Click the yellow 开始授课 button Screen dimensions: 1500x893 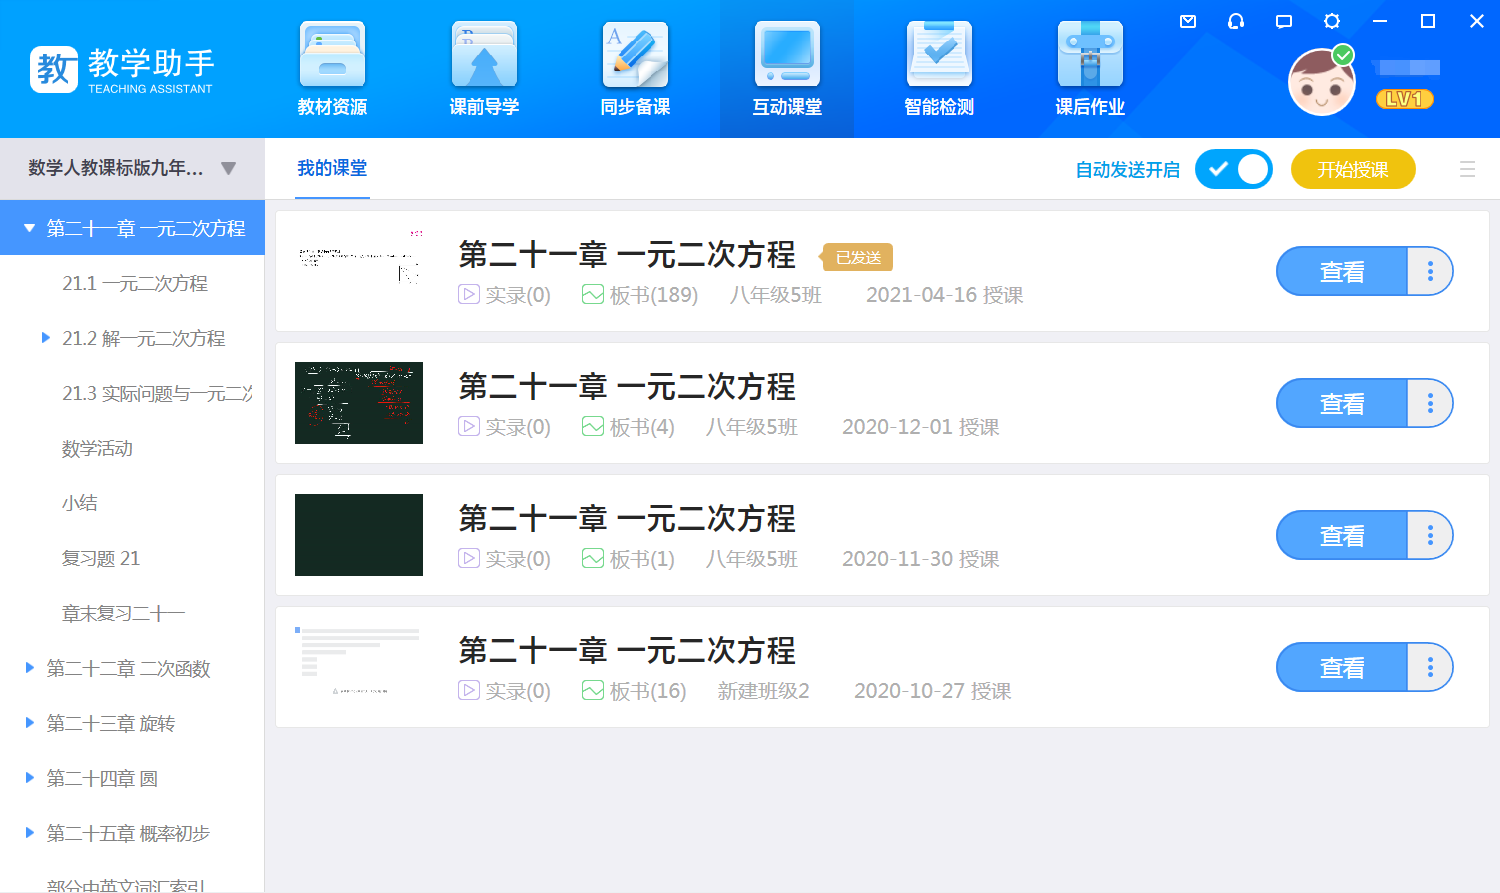(x=1352, y=169)
